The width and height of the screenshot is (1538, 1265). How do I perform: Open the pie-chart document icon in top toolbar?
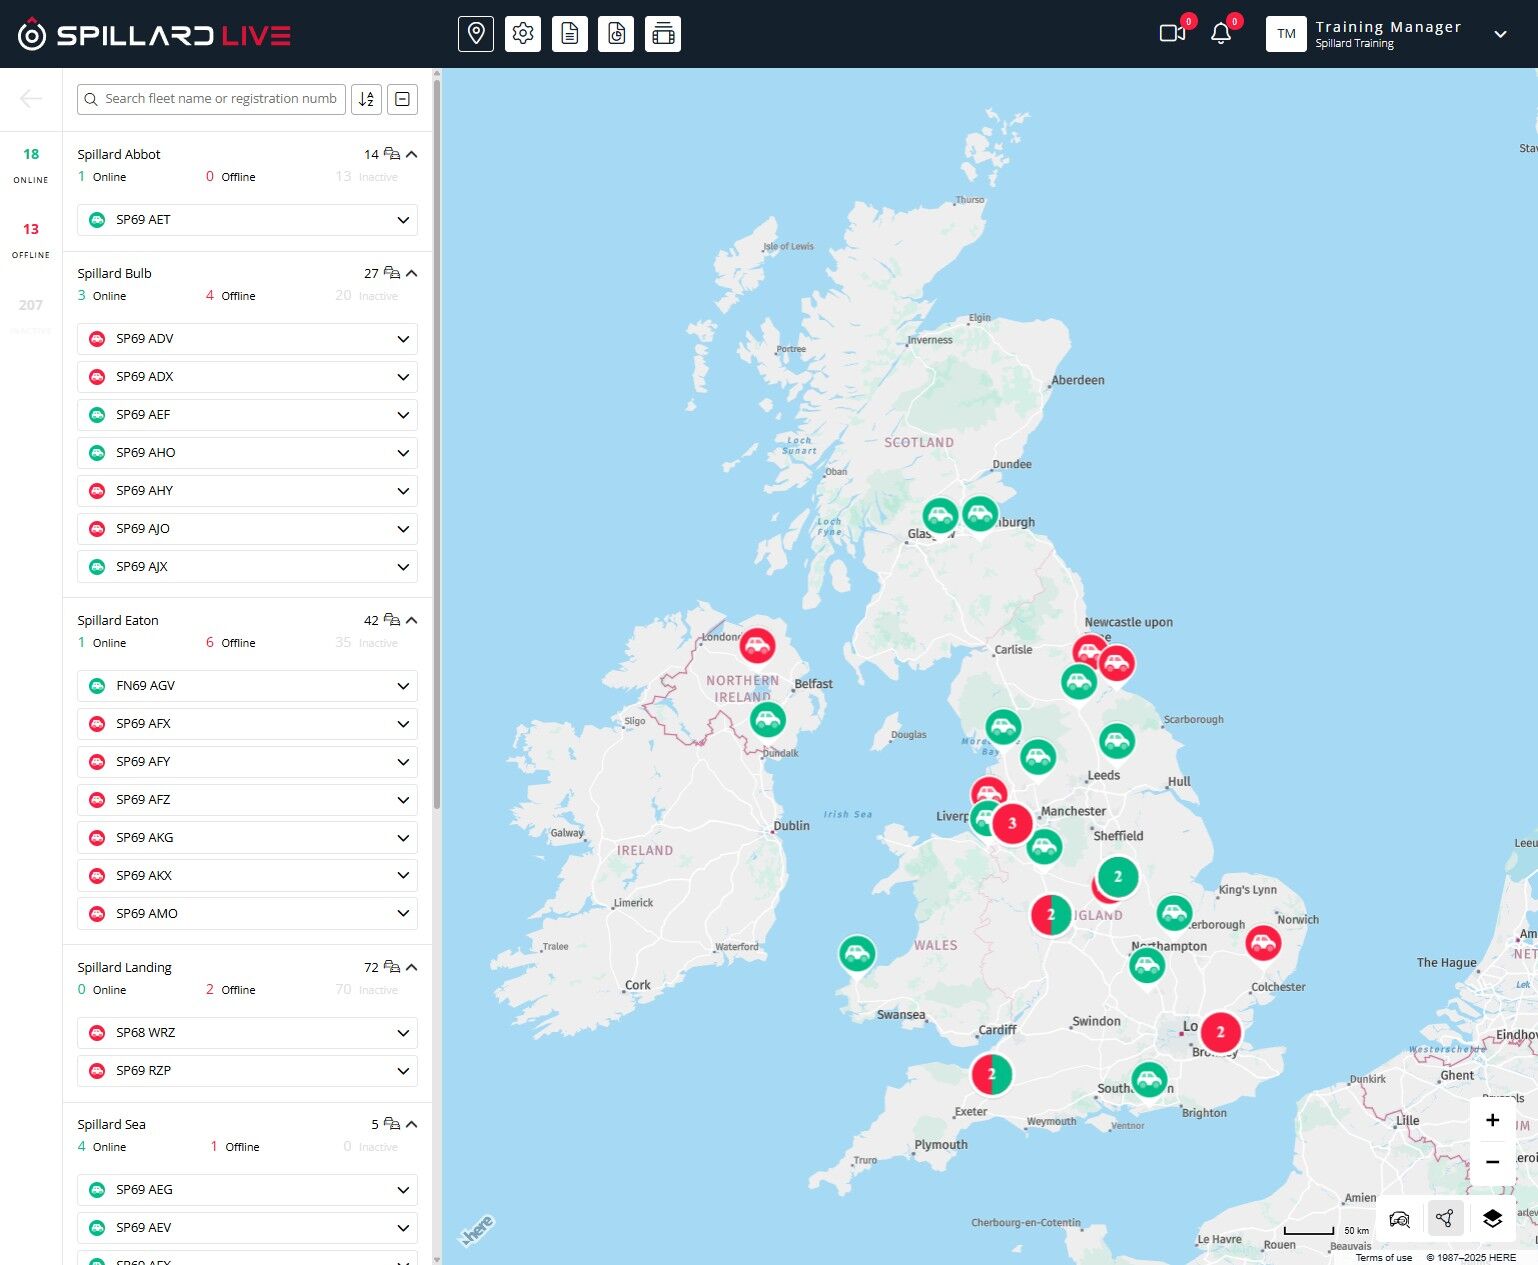pos(616,34)
